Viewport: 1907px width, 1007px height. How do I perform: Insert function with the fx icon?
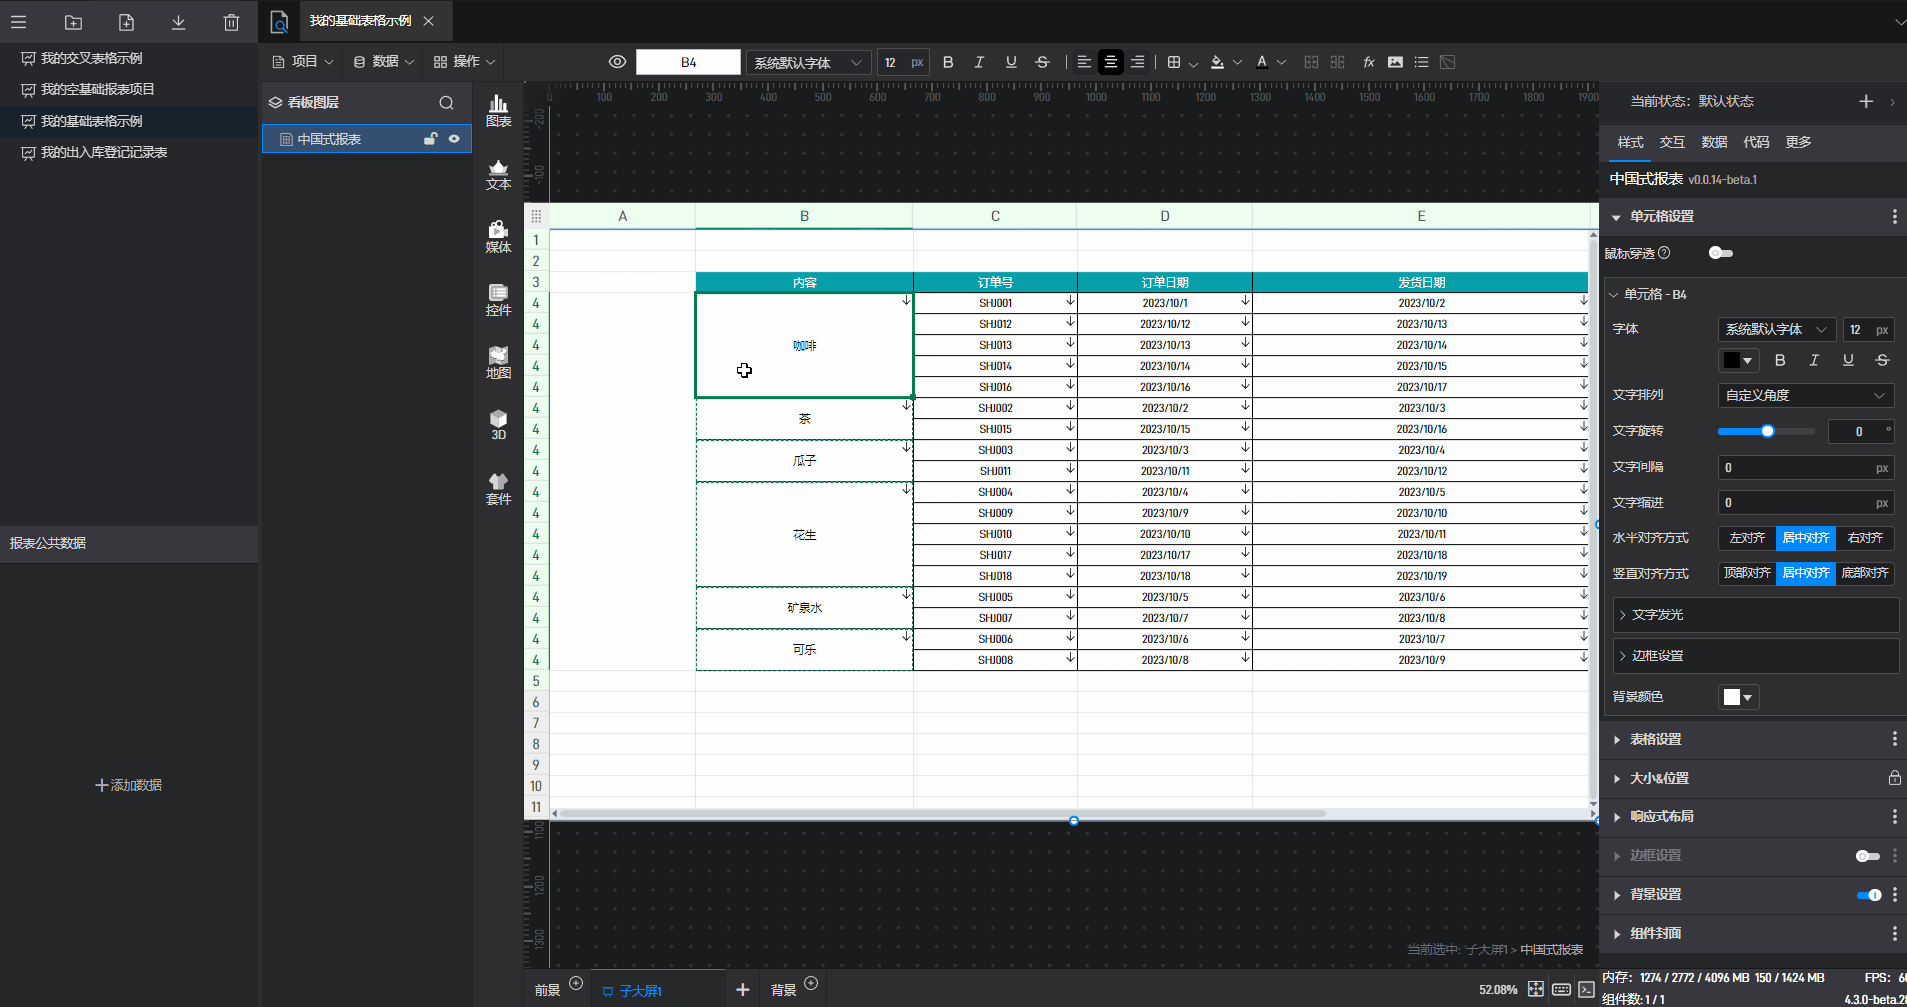pos(1368,62)
